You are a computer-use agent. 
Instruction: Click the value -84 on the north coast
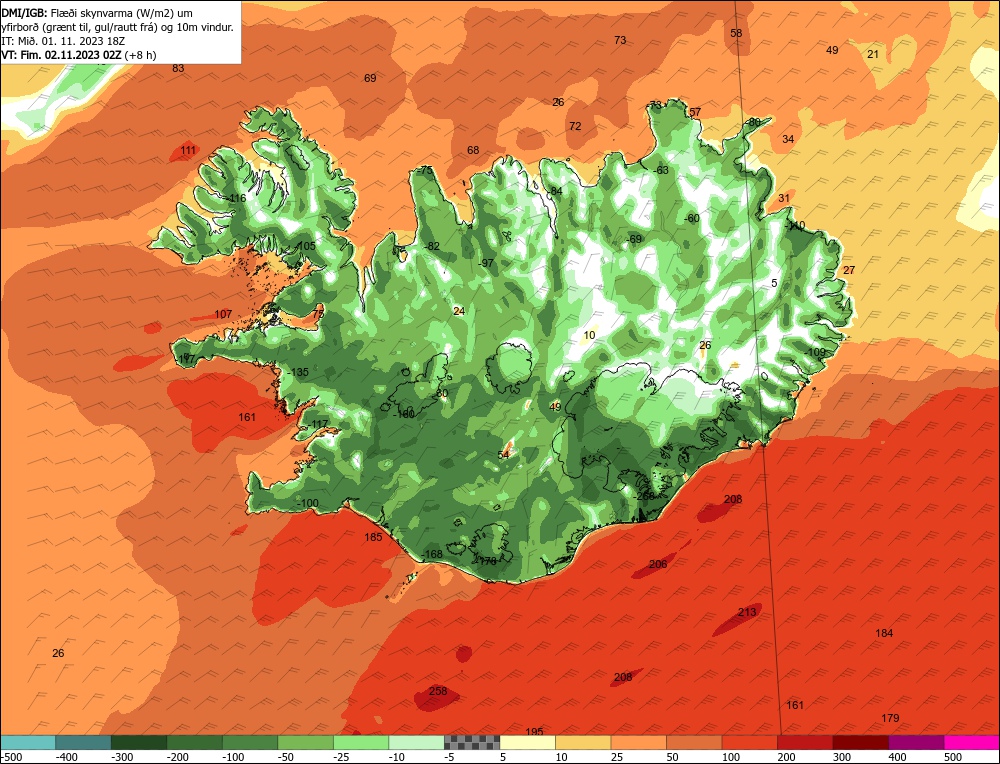pos(555,191)
